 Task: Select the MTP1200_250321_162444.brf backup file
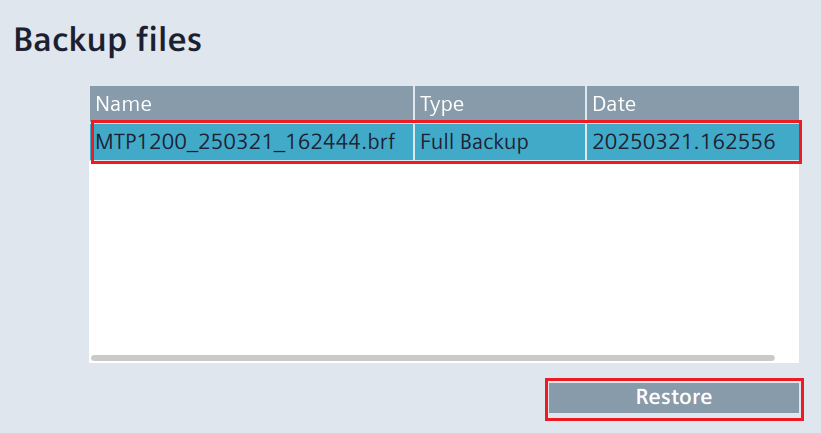(x=252, y=142)
